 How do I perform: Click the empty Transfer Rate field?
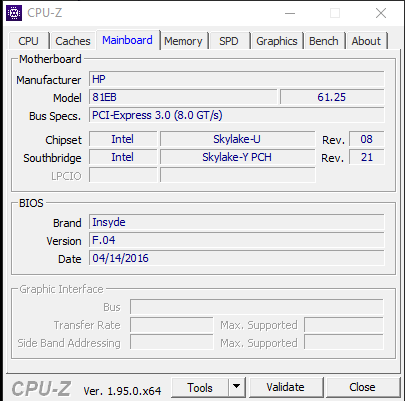pos(172,325)
